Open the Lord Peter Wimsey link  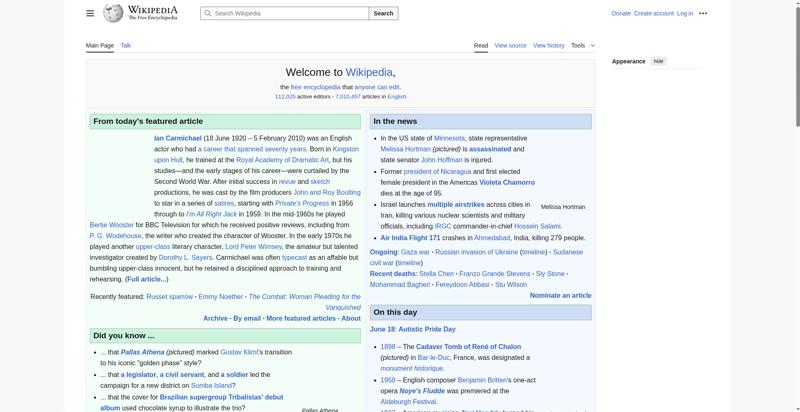pyautogui.click(x=253, y=247)
